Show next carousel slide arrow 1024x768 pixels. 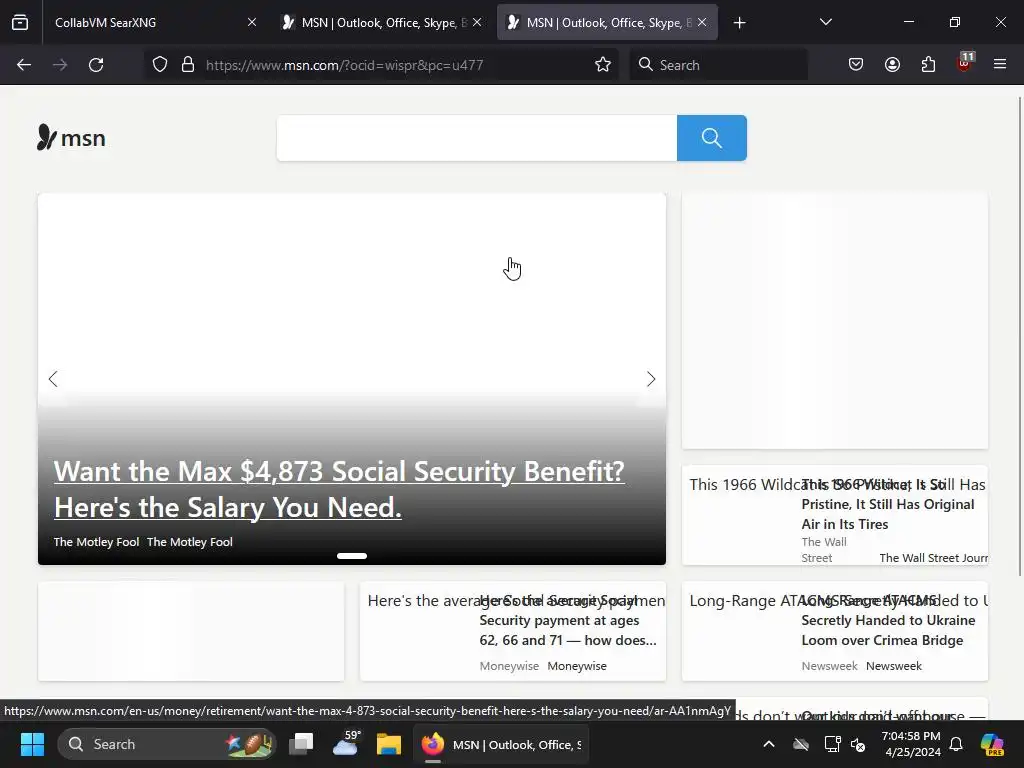point(650,379)
